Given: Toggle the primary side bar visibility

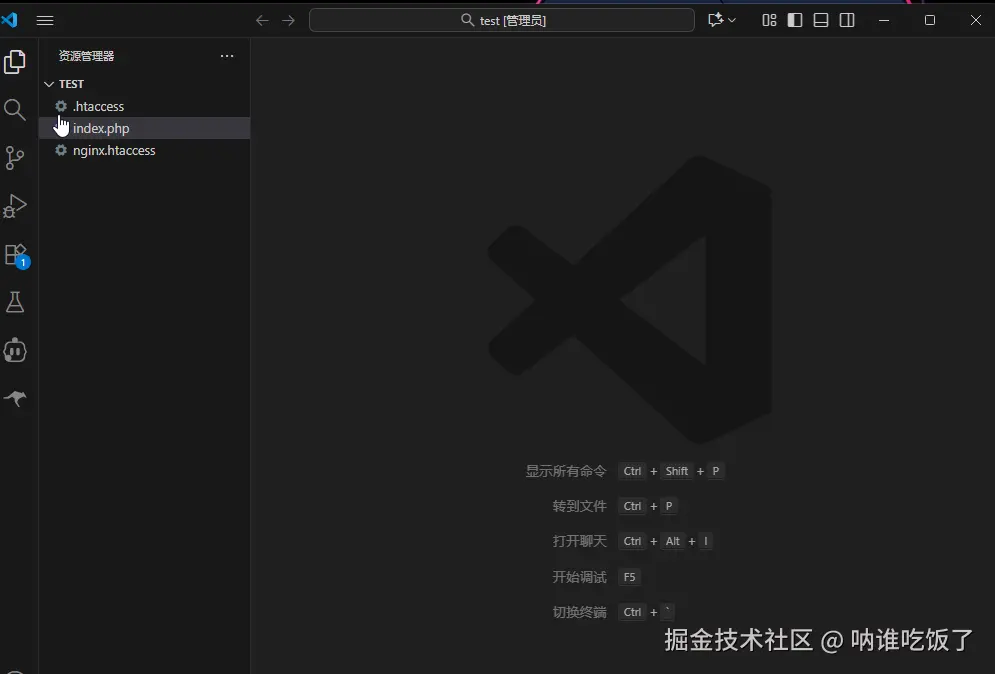Looking at the screenshot, I should [794, 20].
